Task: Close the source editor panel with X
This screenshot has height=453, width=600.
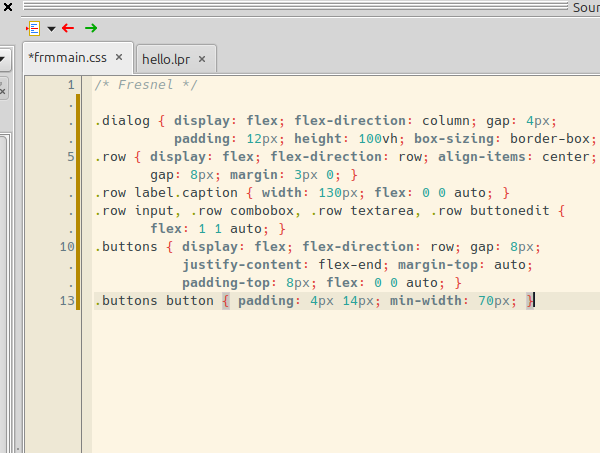Action: (x=8, y=7)
